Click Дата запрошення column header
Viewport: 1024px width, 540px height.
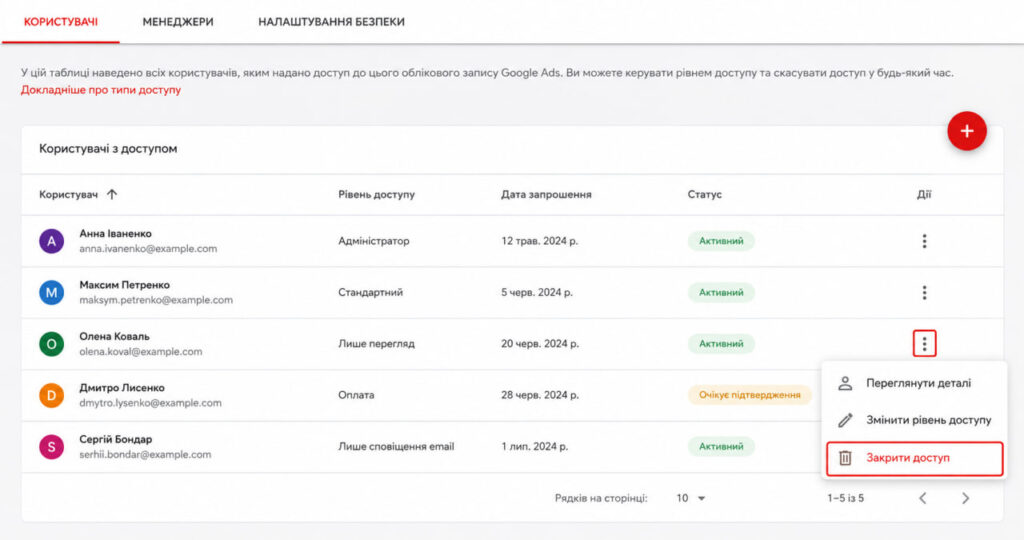coord(546,195)
